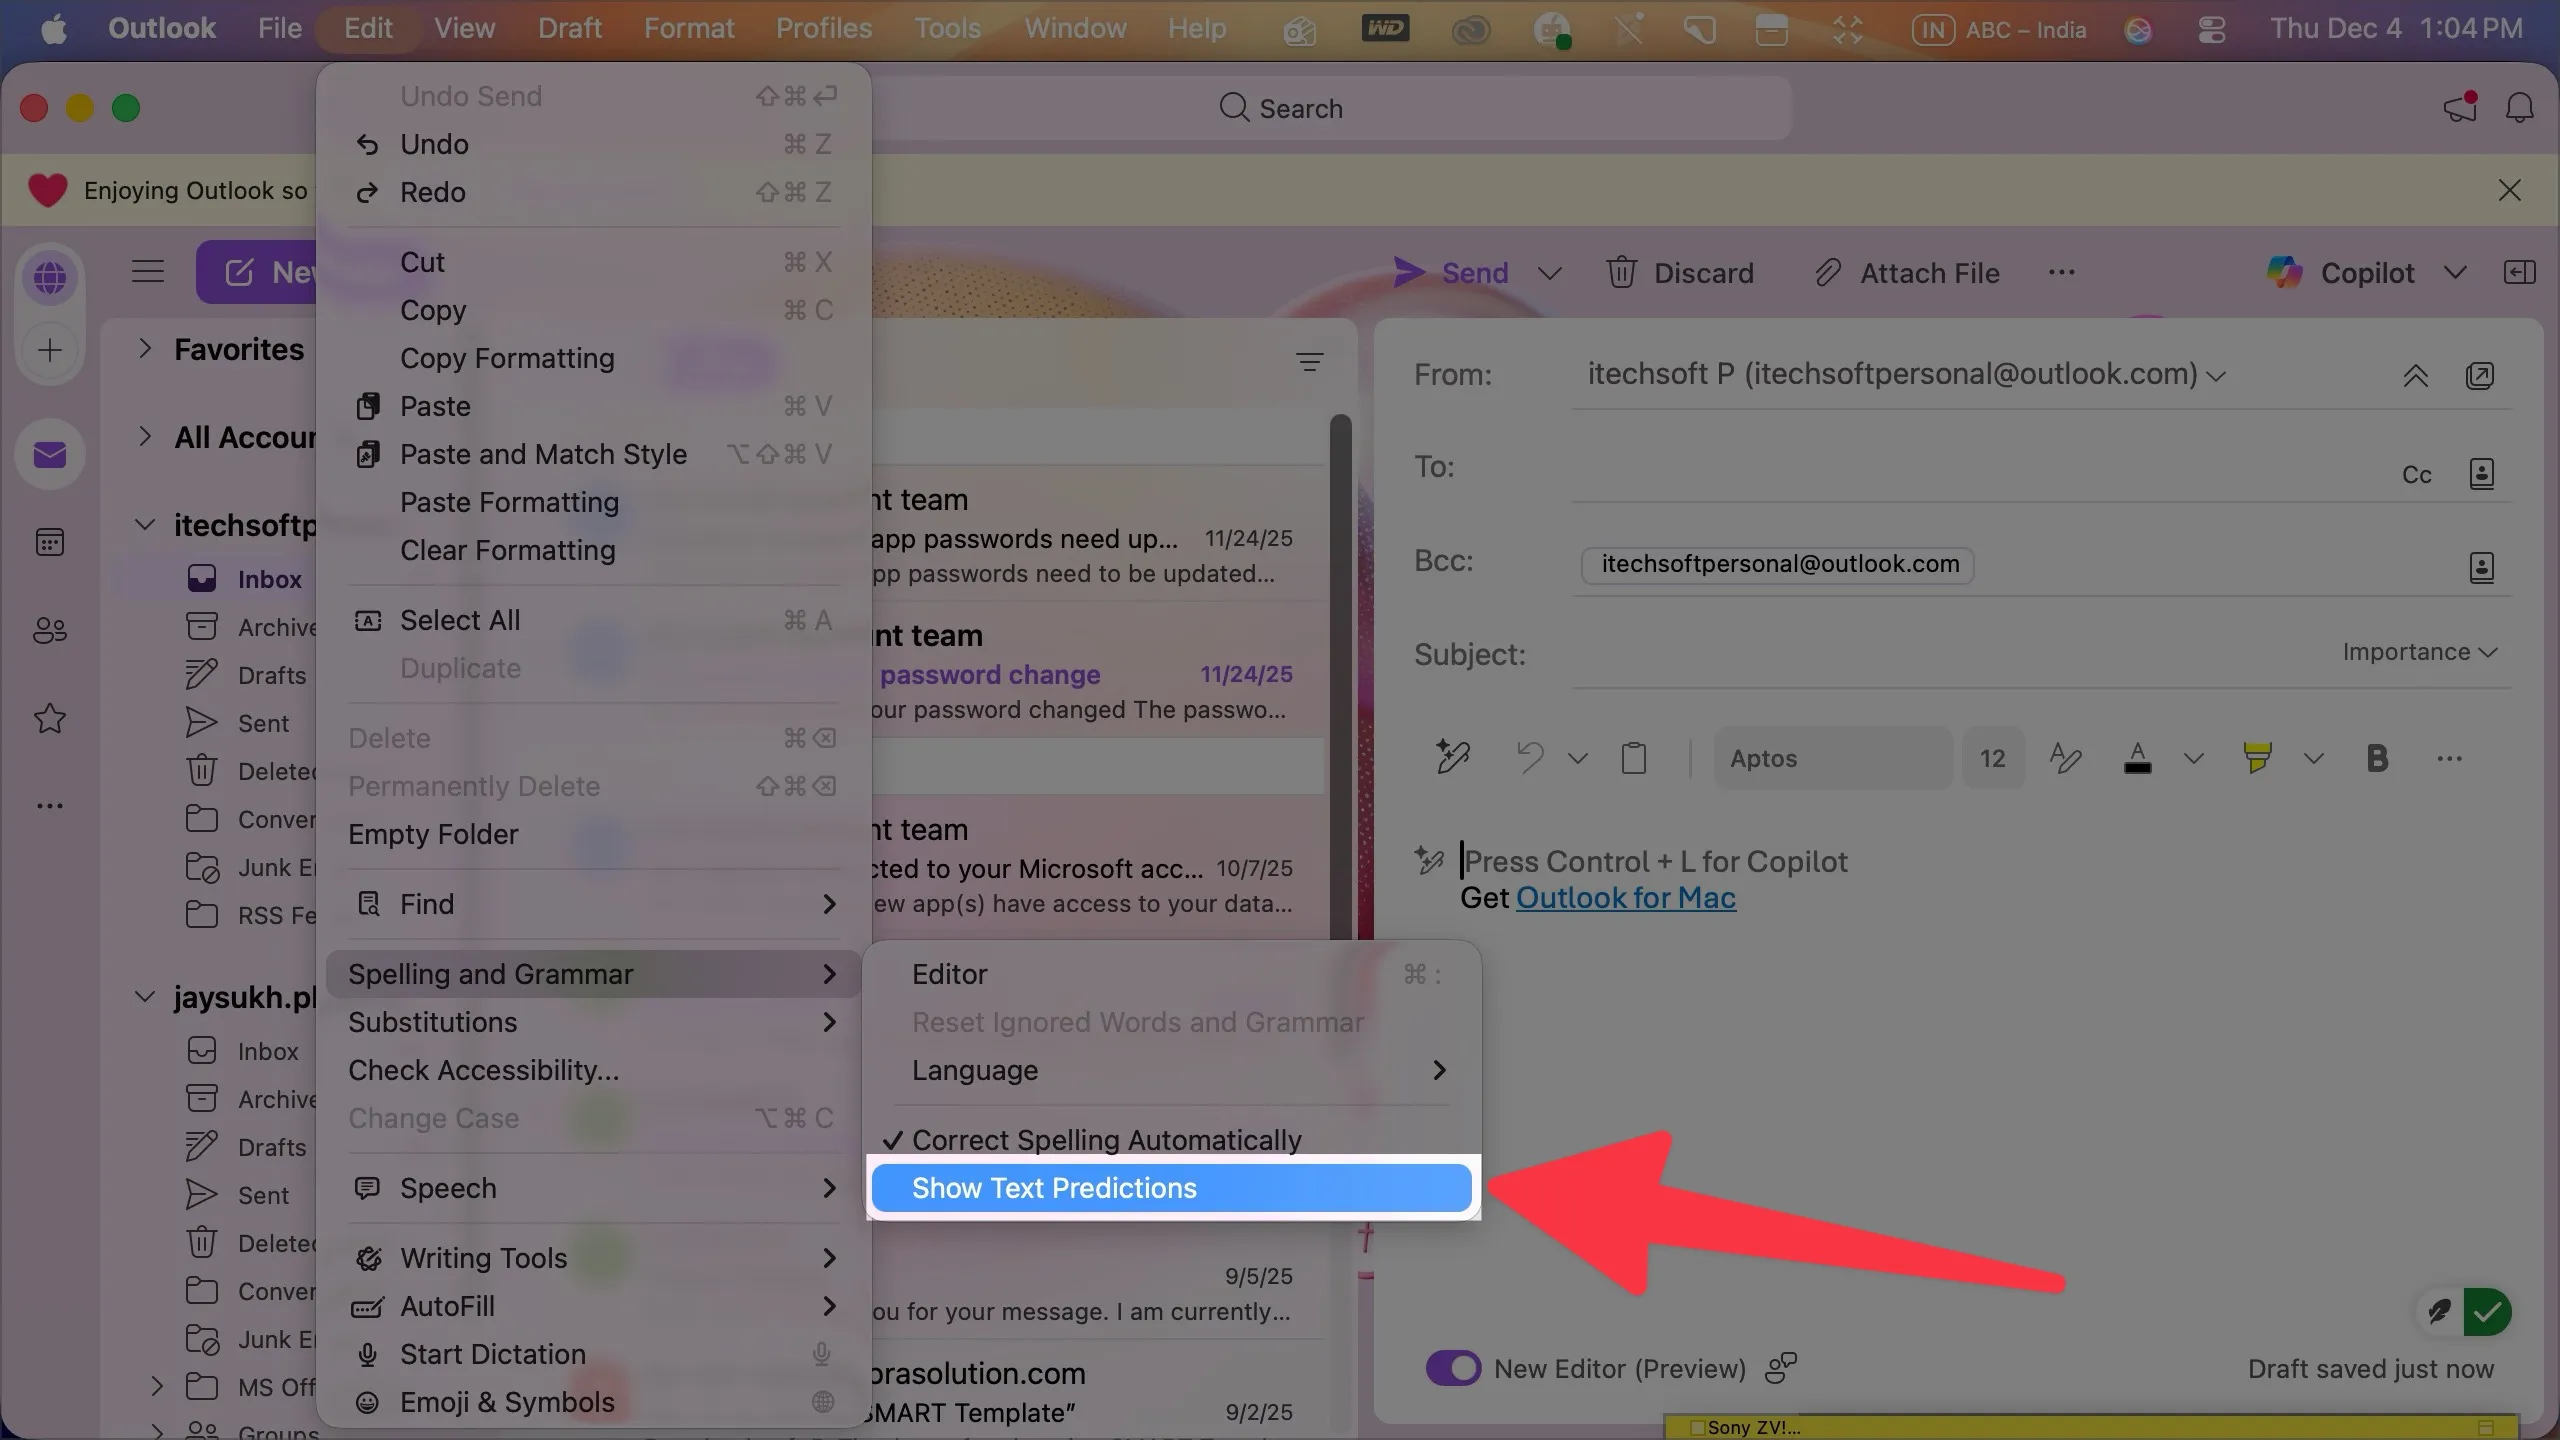Open message in new window icon
This screenshot has width=2560, height=1440.
click(2479, 376)
